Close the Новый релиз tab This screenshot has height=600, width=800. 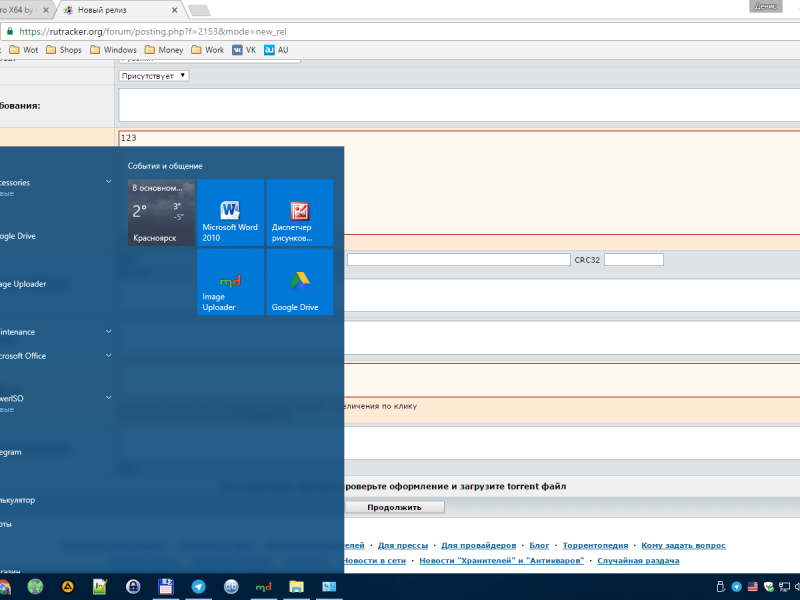[x=174, y=10]
